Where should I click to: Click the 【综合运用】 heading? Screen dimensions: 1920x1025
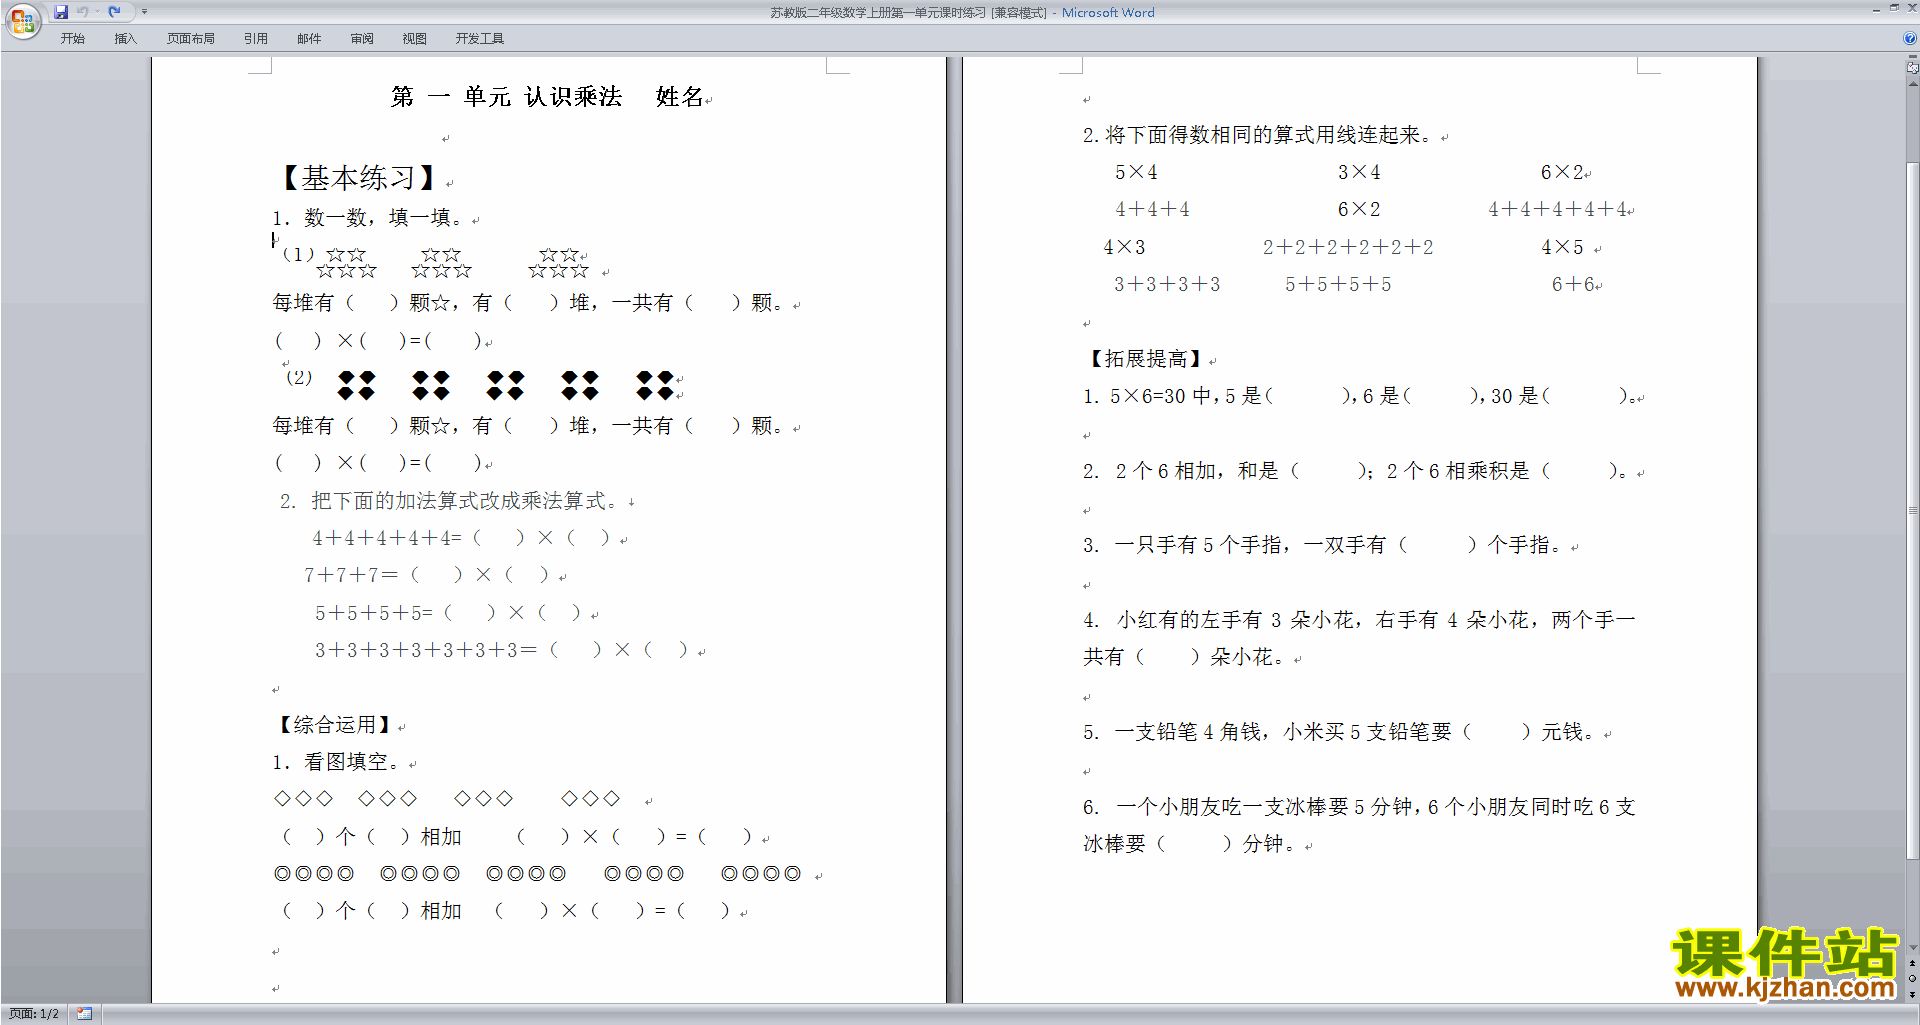pyautogui.click(x=334, y=725)
